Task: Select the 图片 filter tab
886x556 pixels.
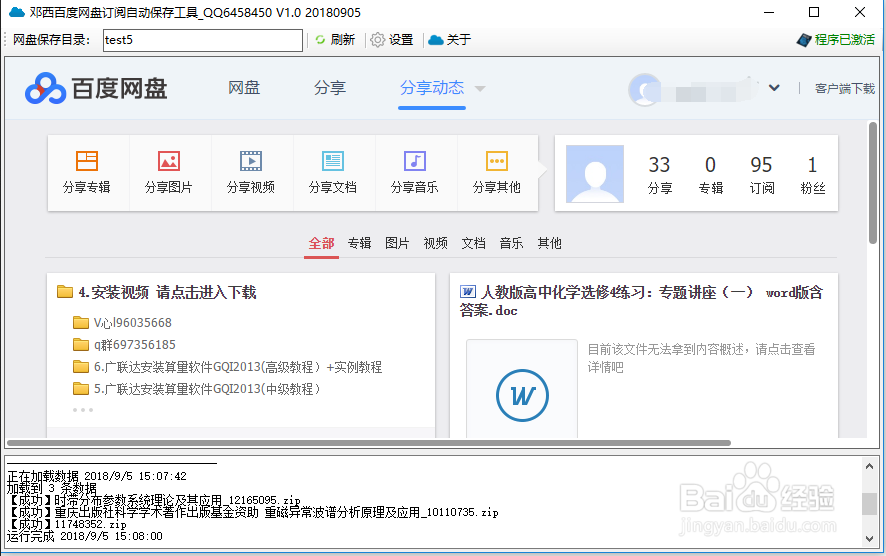Action: (397, 244)
